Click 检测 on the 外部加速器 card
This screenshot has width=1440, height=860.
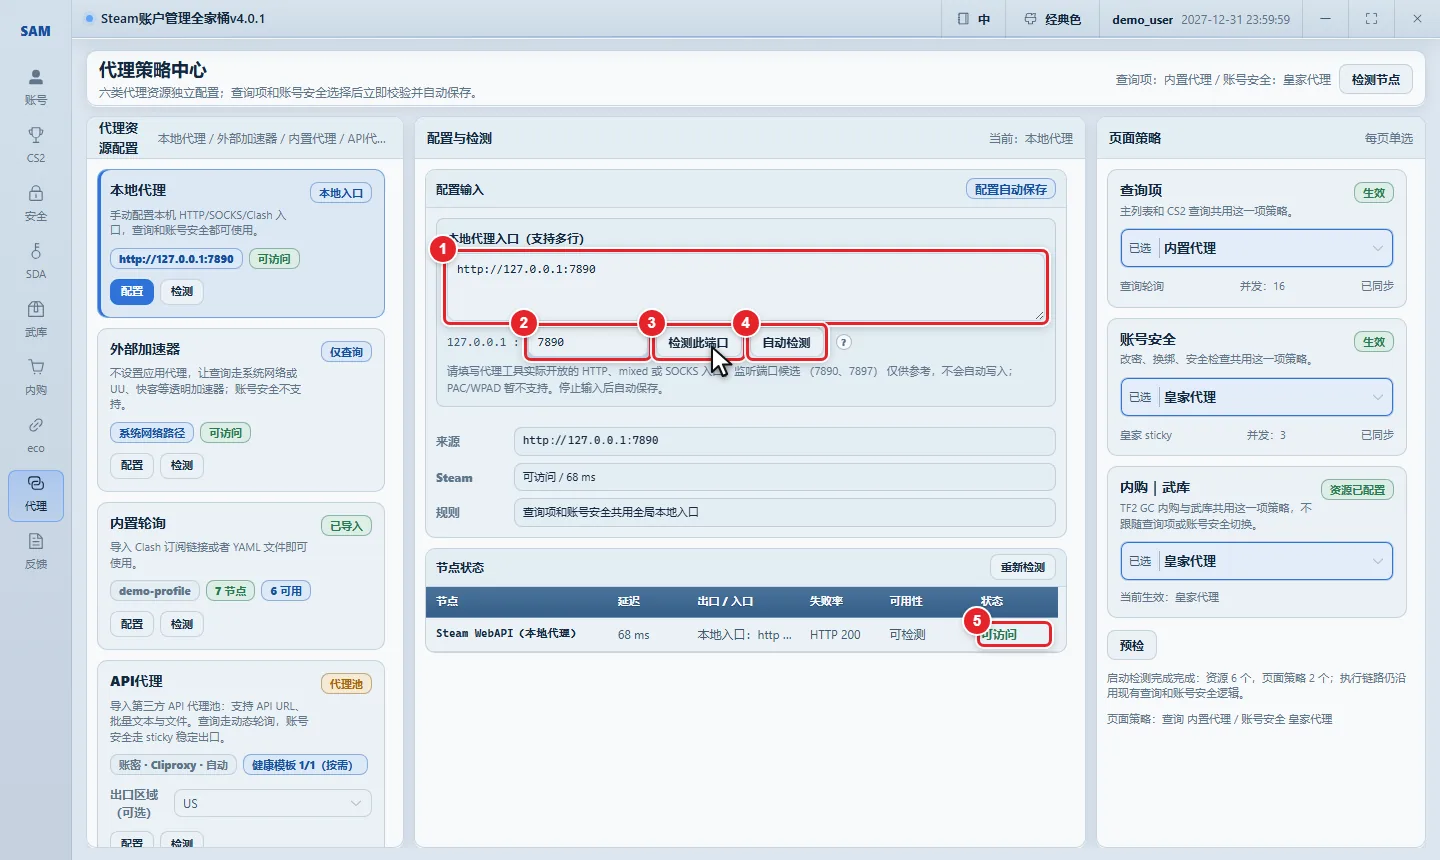(182, 465)
